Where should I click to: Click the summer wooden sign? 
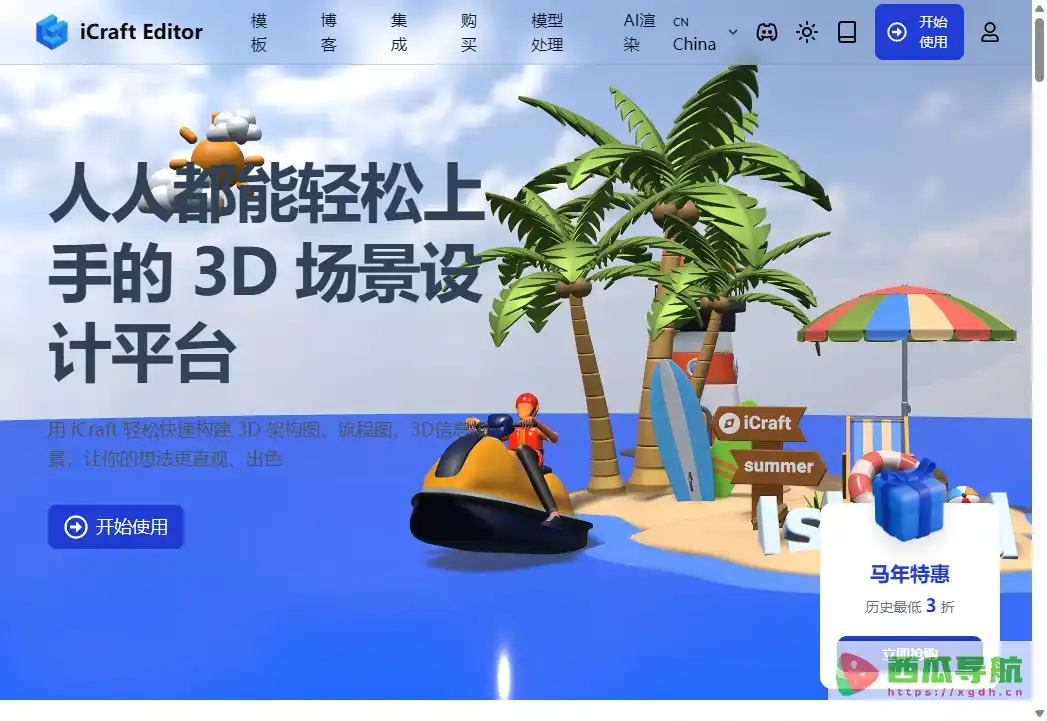(779, 465)
